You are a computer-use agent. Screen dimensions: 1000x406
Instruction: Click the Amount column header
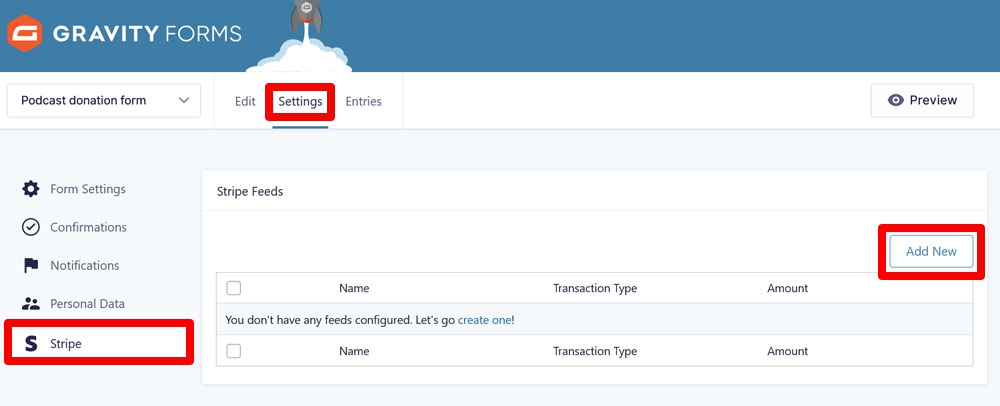point(788,288)
